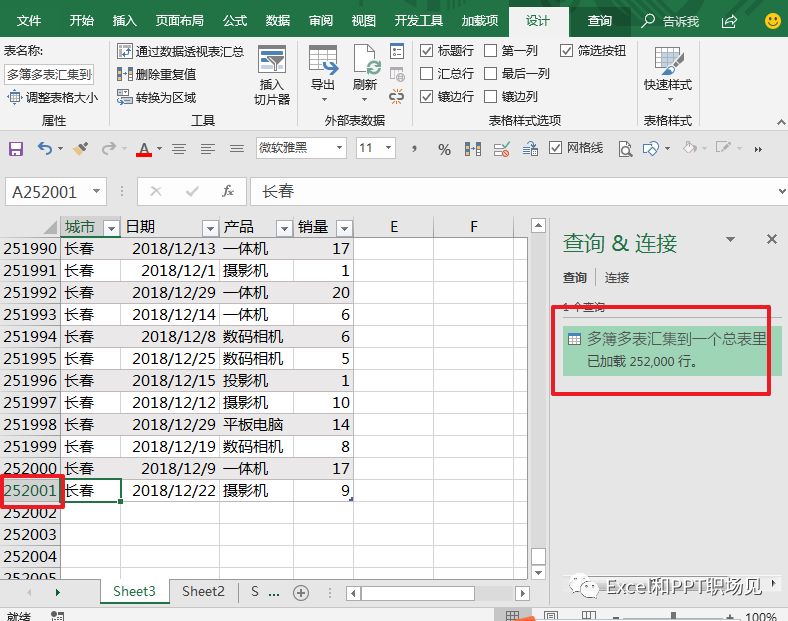Click the insert function fx icon
The height and width of the screenshot is (621, 788).
coord(228,191)
